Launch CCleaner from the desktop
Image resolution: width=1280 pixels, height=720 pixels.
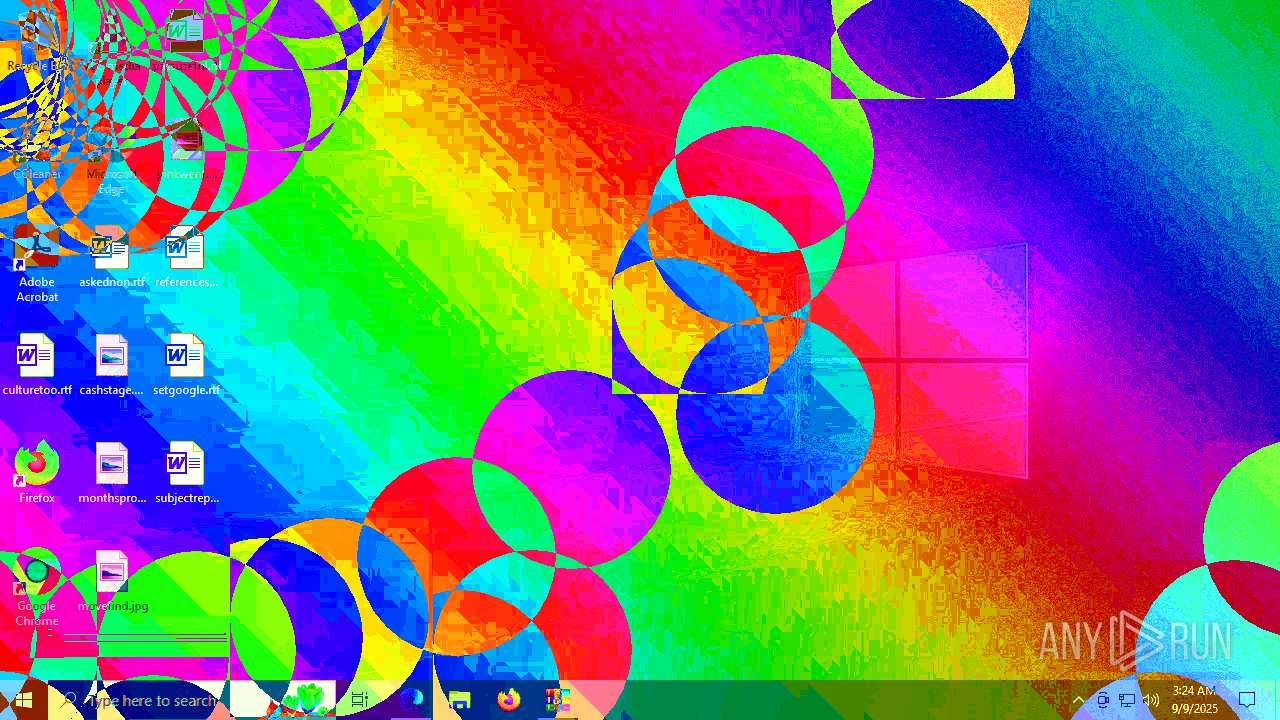(x=37, y=150)
